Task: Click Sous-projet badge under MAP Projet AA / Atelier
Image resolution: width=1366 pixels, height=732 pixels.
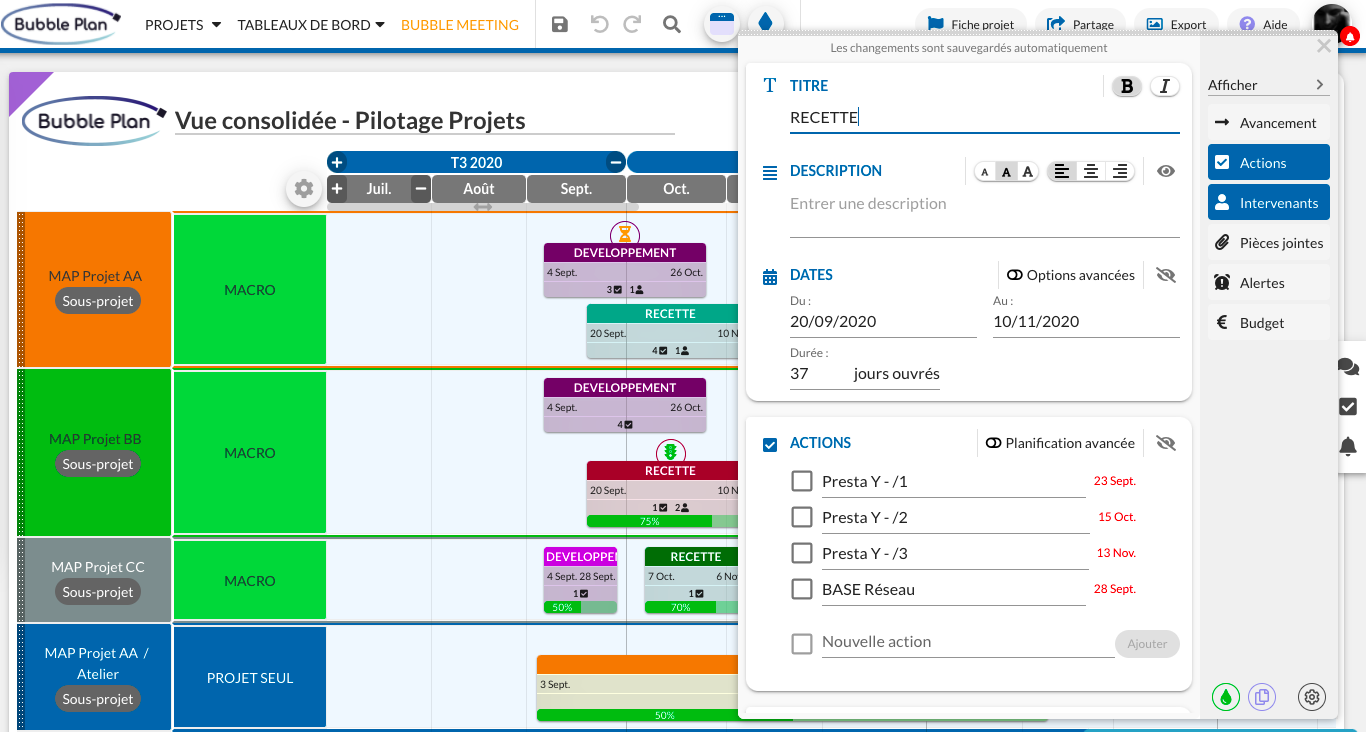Action: coord(98,699)
